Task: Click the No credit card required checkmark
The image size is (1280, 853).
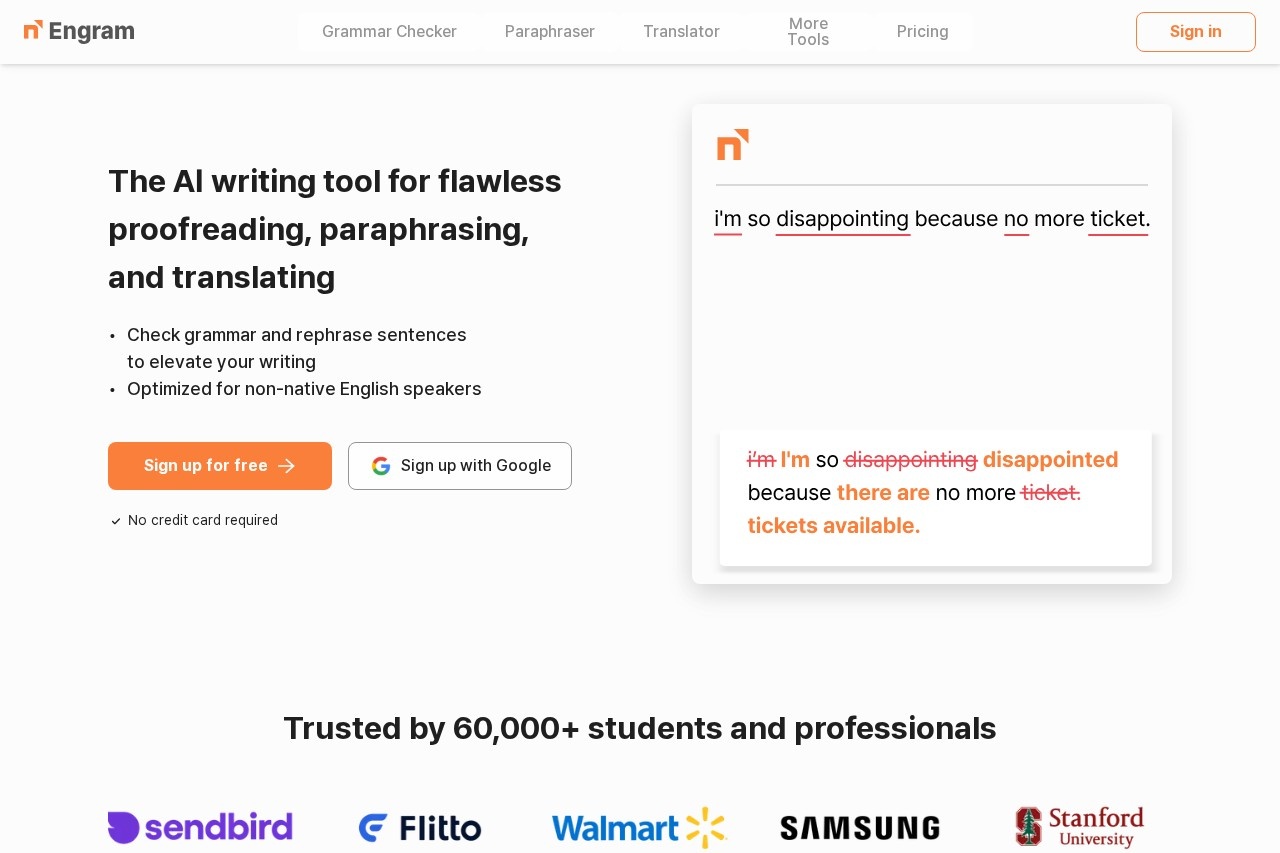Action: click(x=116, y=521)
